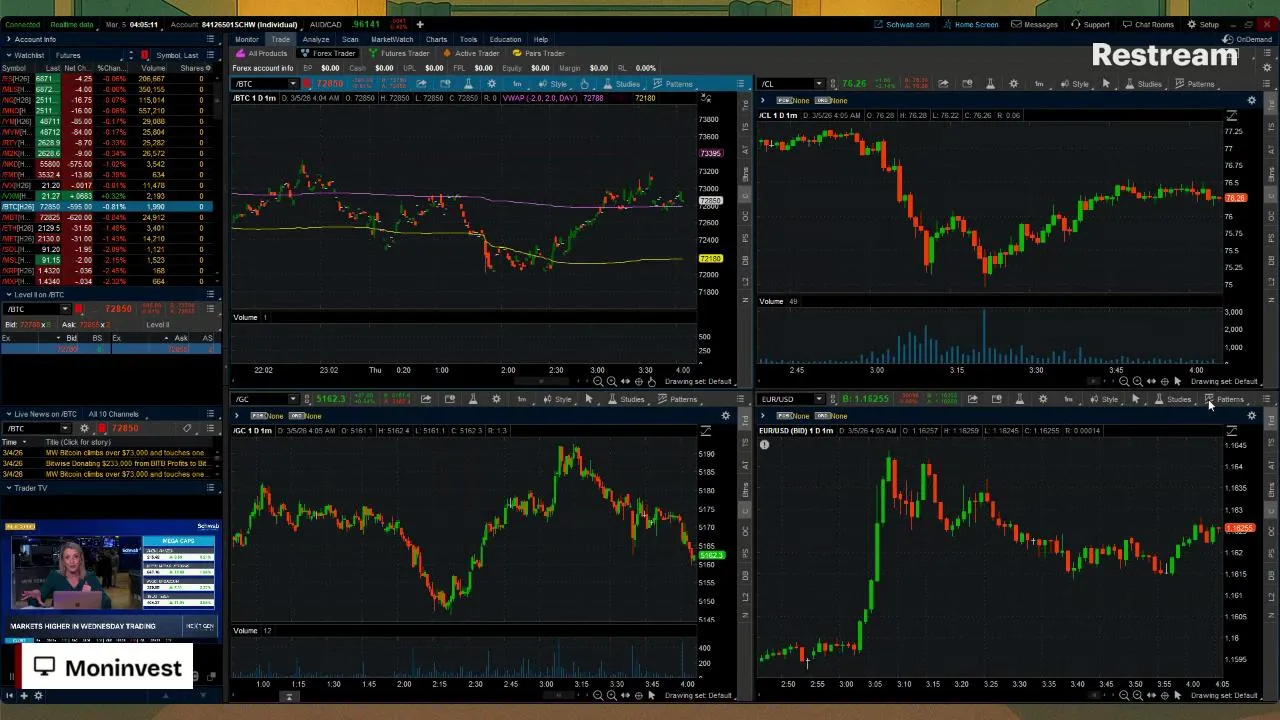Collapse the Level II on /BTC section
The width and height of the screenshot is (1280, 720).
click(9, 294)
